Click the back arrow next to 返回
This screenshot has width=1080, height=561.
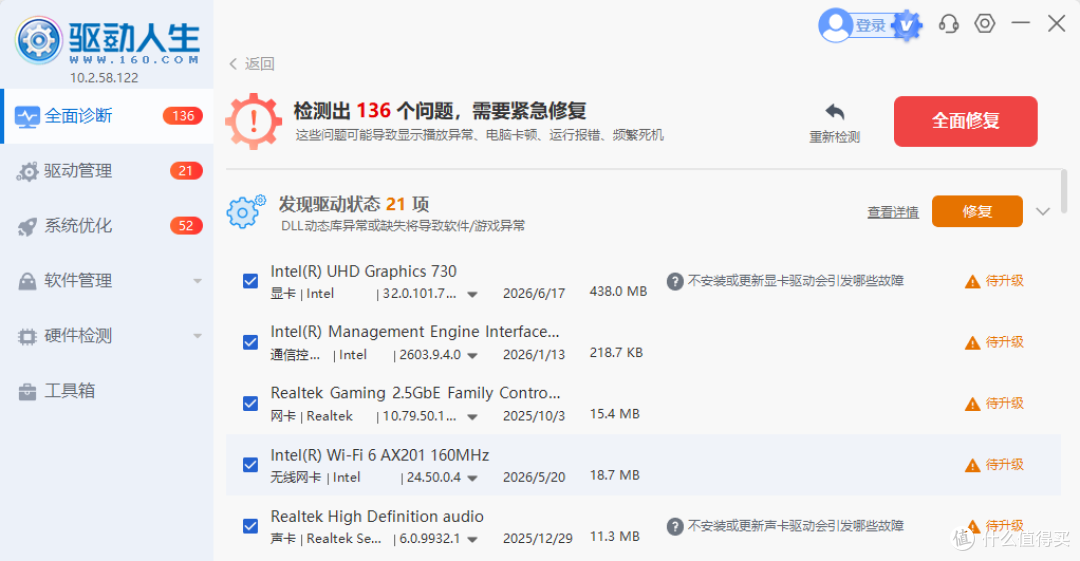pyautogui.click(x=233, y=64)
